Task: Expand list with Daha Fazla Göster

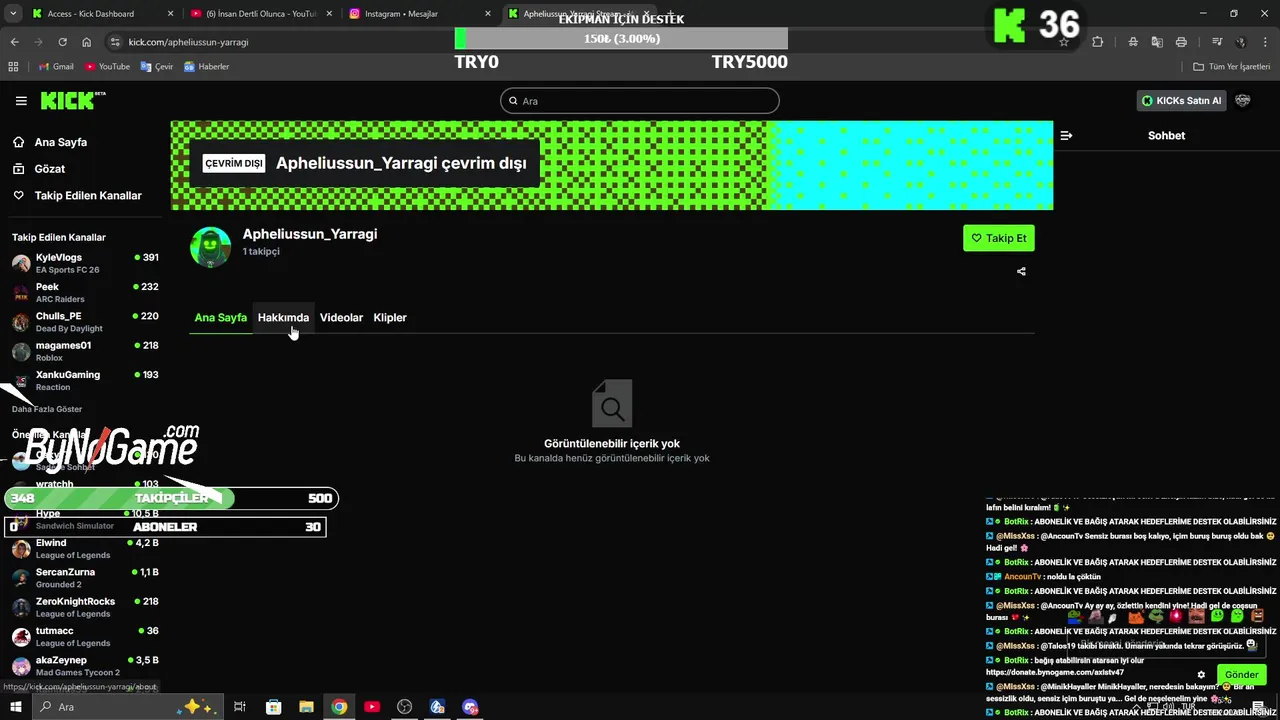Action: point(47,409)
